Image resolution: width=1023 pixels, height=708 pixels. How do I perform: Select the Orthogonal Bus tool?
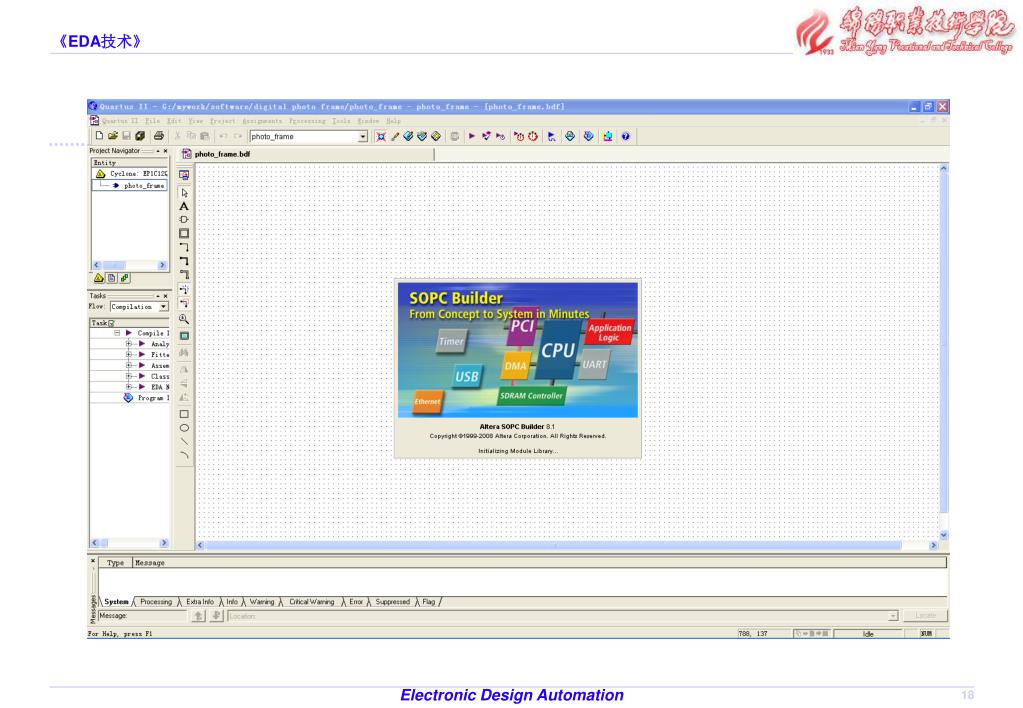point(185,261)
